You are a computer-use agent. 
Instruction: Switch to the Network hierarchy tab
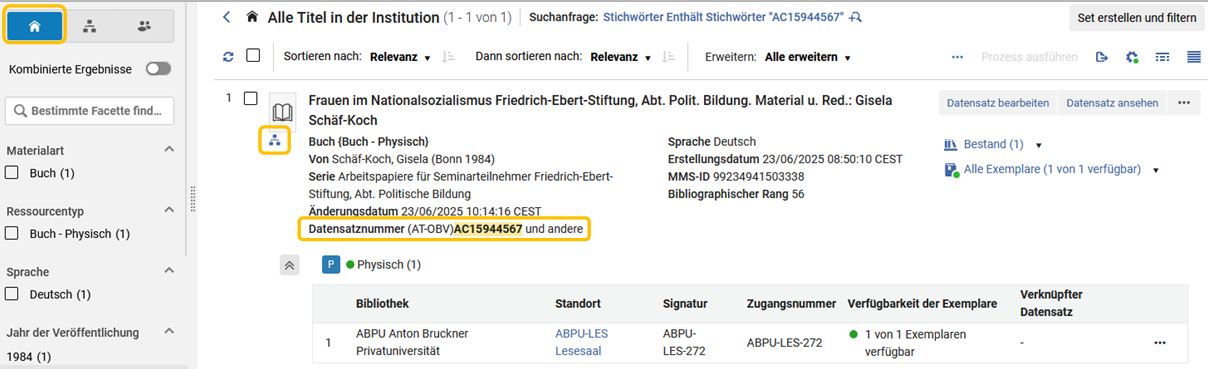[90, 26]
